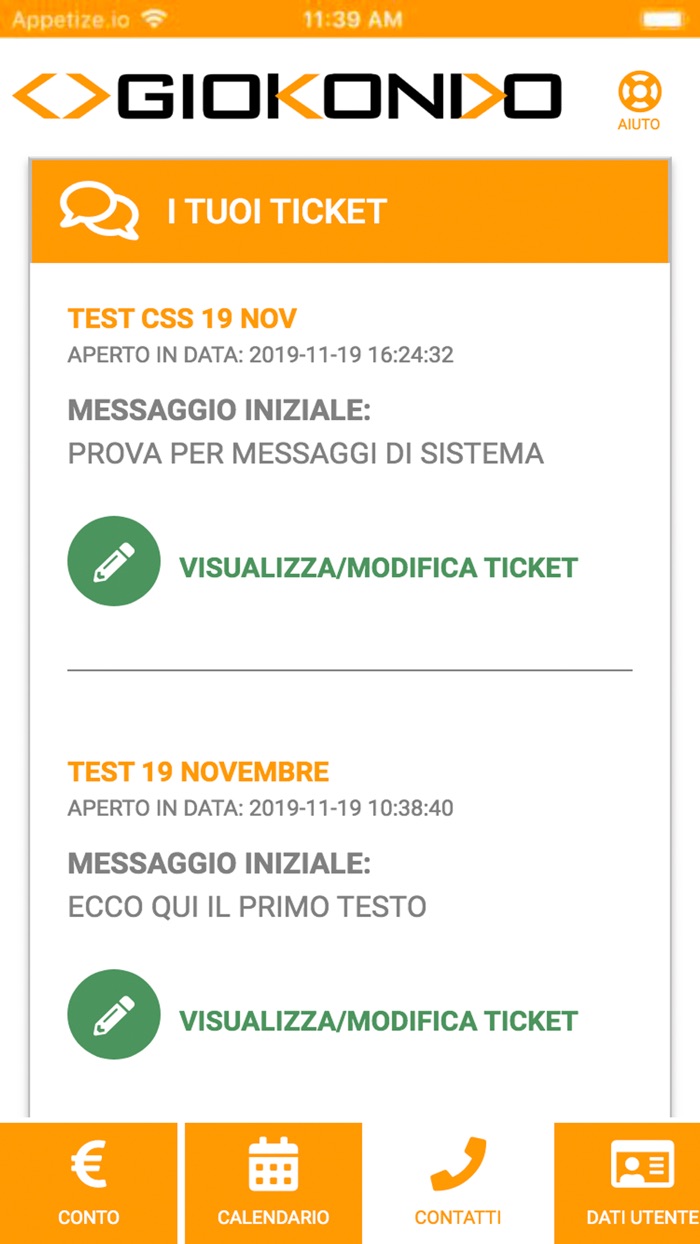The image size is (700, 1244).
Task: Click the I TUOI TICKET header text
Action: pos(276,211)
